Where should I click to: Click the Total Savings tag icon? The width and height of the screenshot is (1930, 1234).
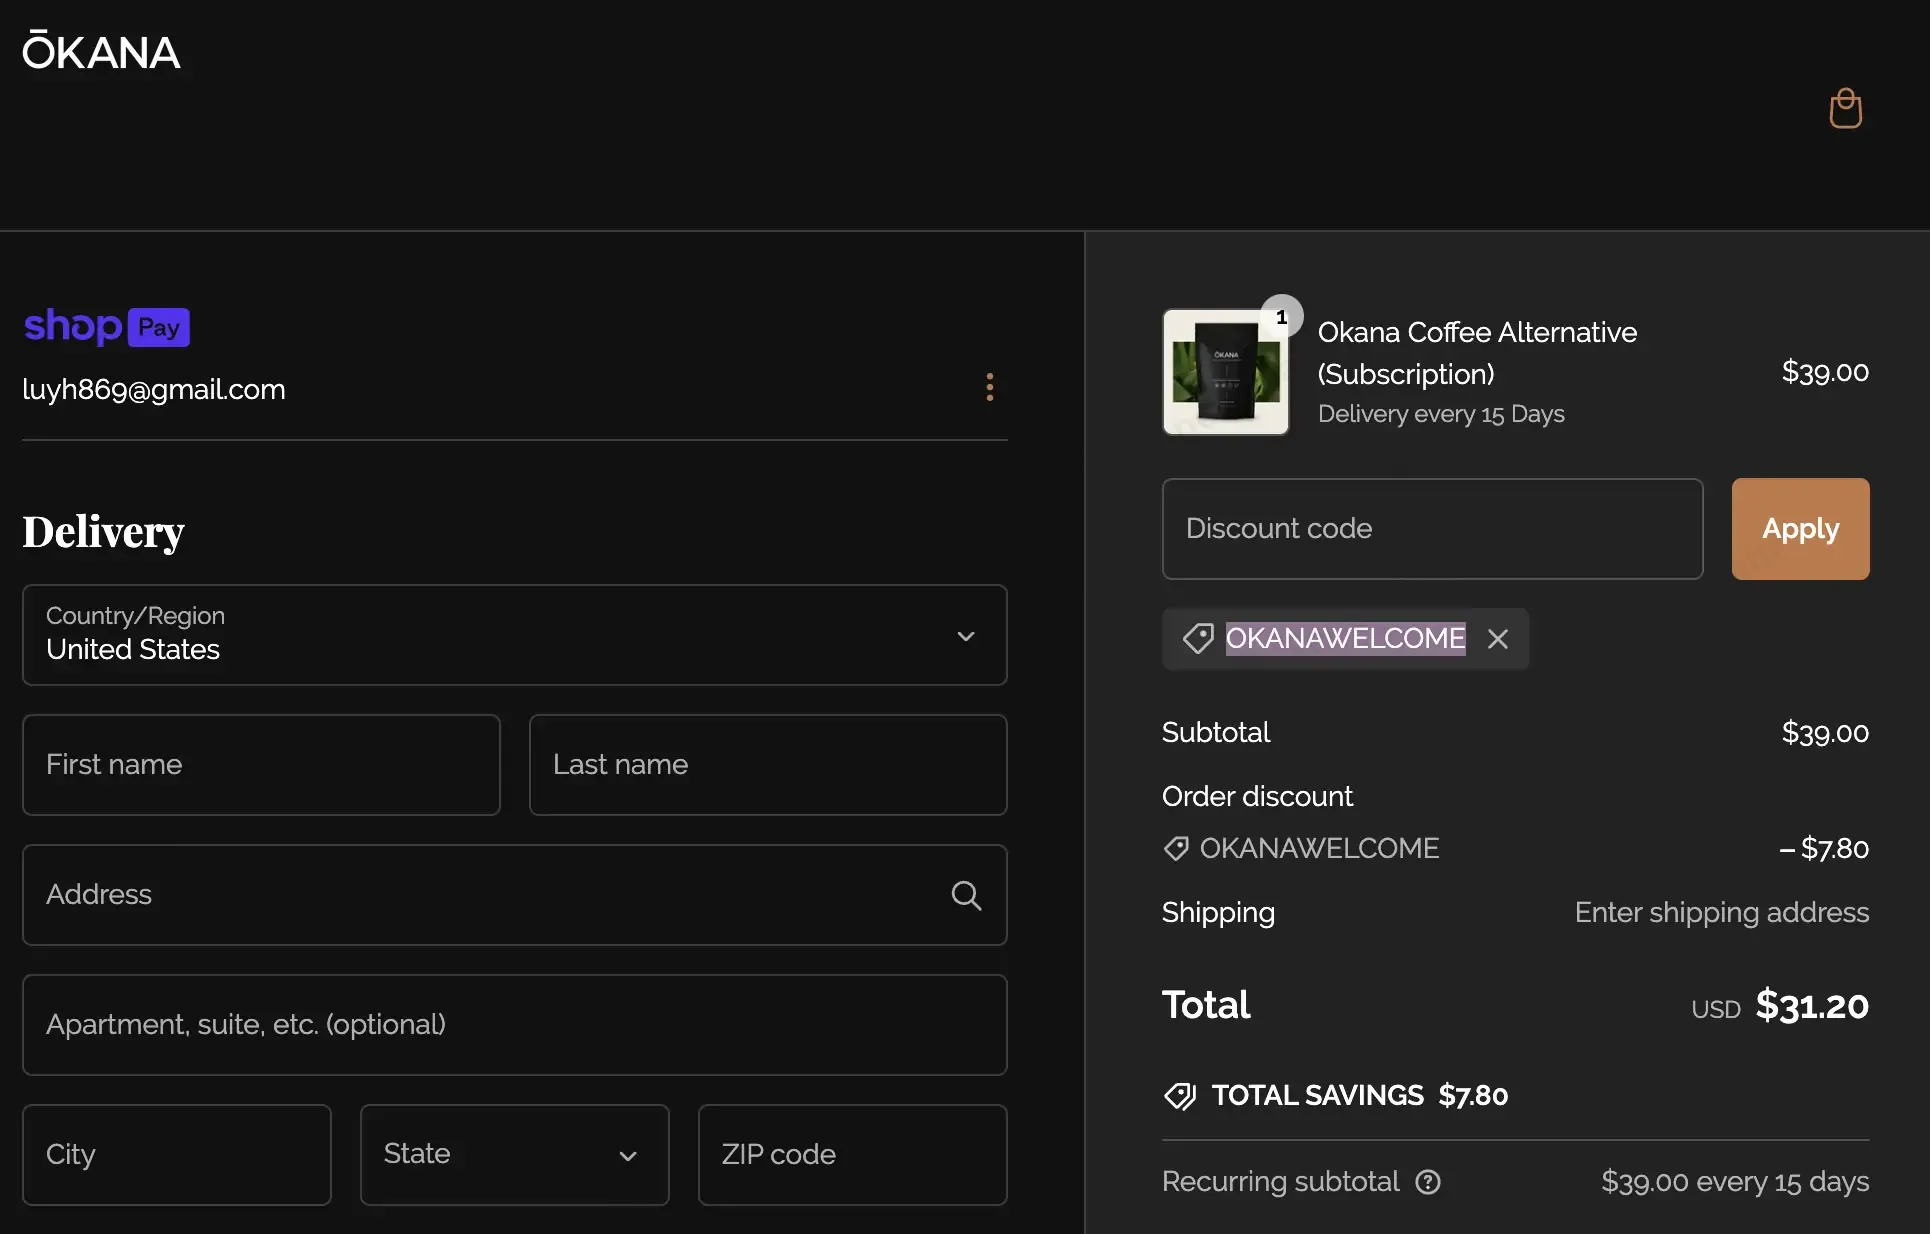coord(1180,1096)
